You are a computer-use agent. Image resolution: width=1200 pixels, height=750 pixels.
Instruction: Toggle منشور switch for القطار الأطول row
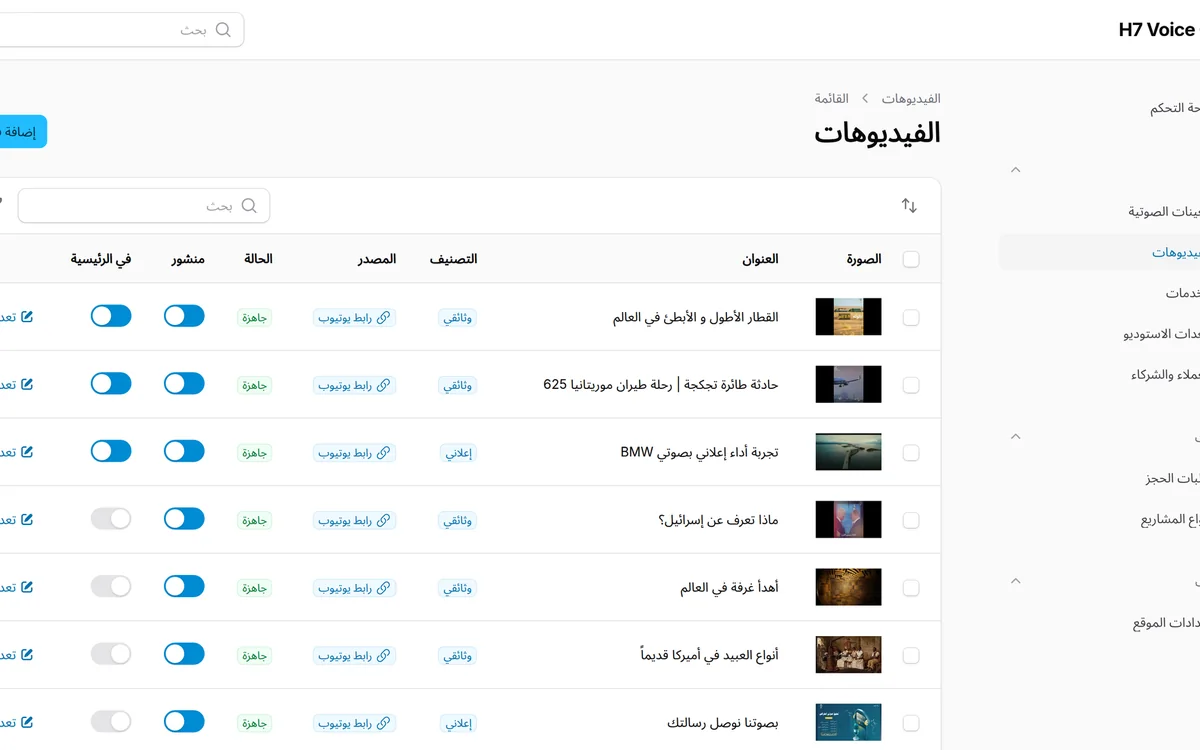(184, 316)
